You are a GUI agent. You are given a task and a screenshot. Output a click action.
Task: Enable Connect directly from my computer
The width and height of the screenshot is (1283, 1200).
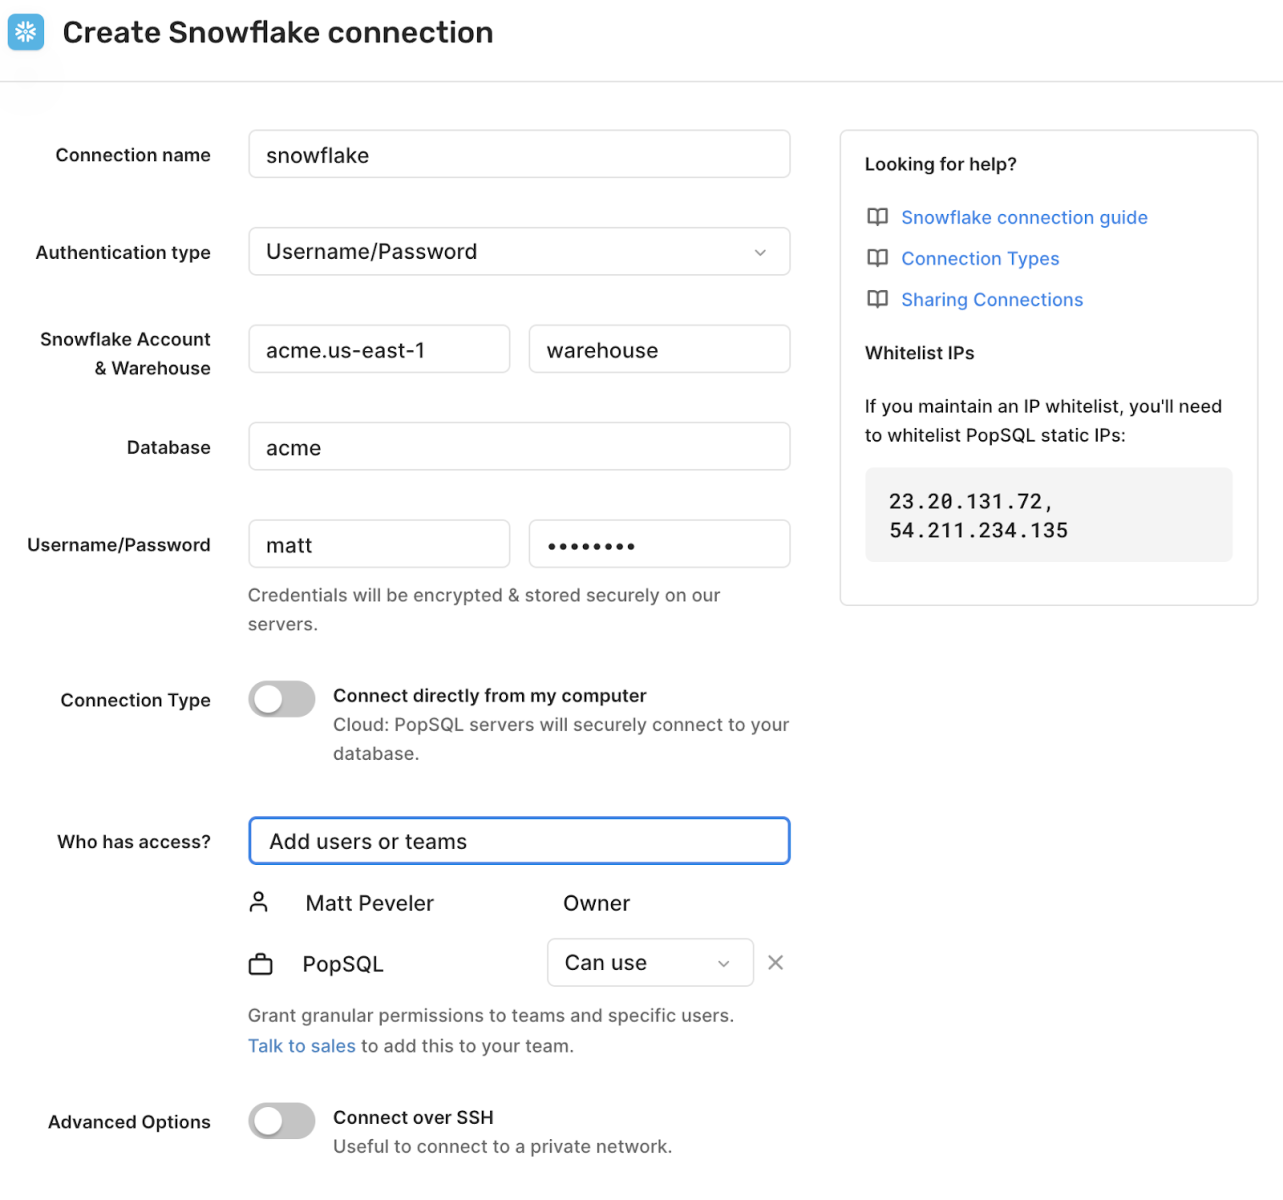click(281, 699)
